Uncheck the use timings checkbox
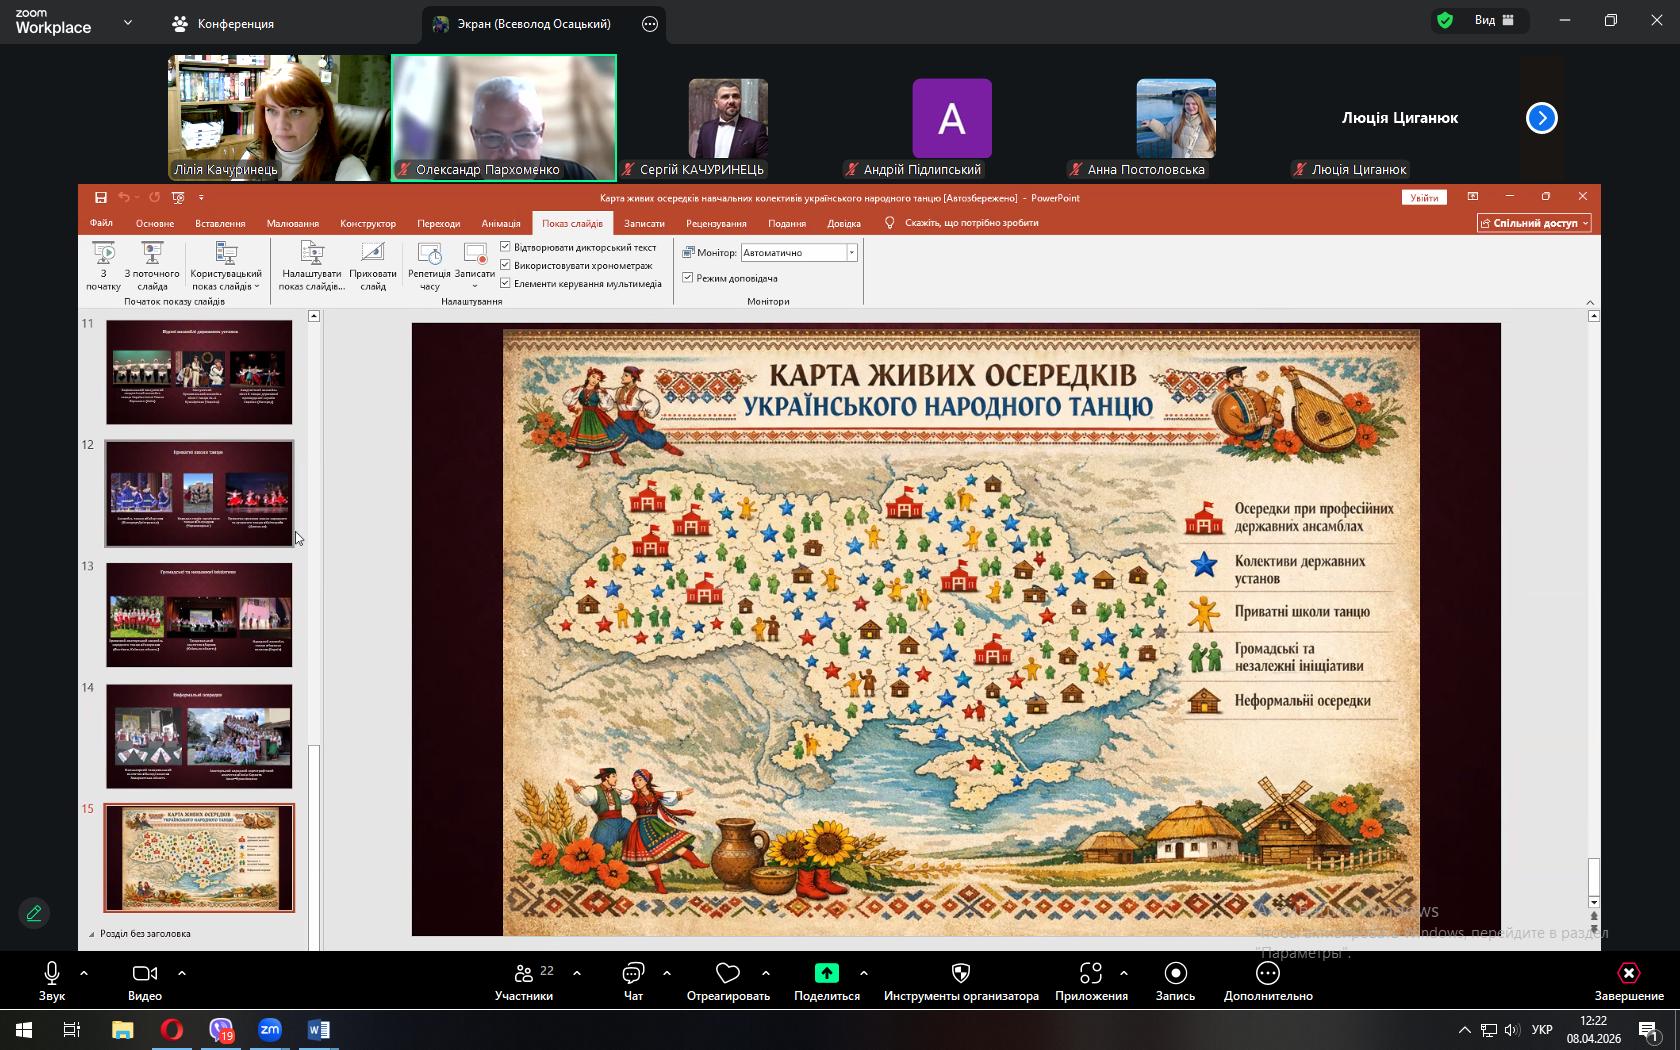This screenshot has width=1680, height=1050. point(506,265)
